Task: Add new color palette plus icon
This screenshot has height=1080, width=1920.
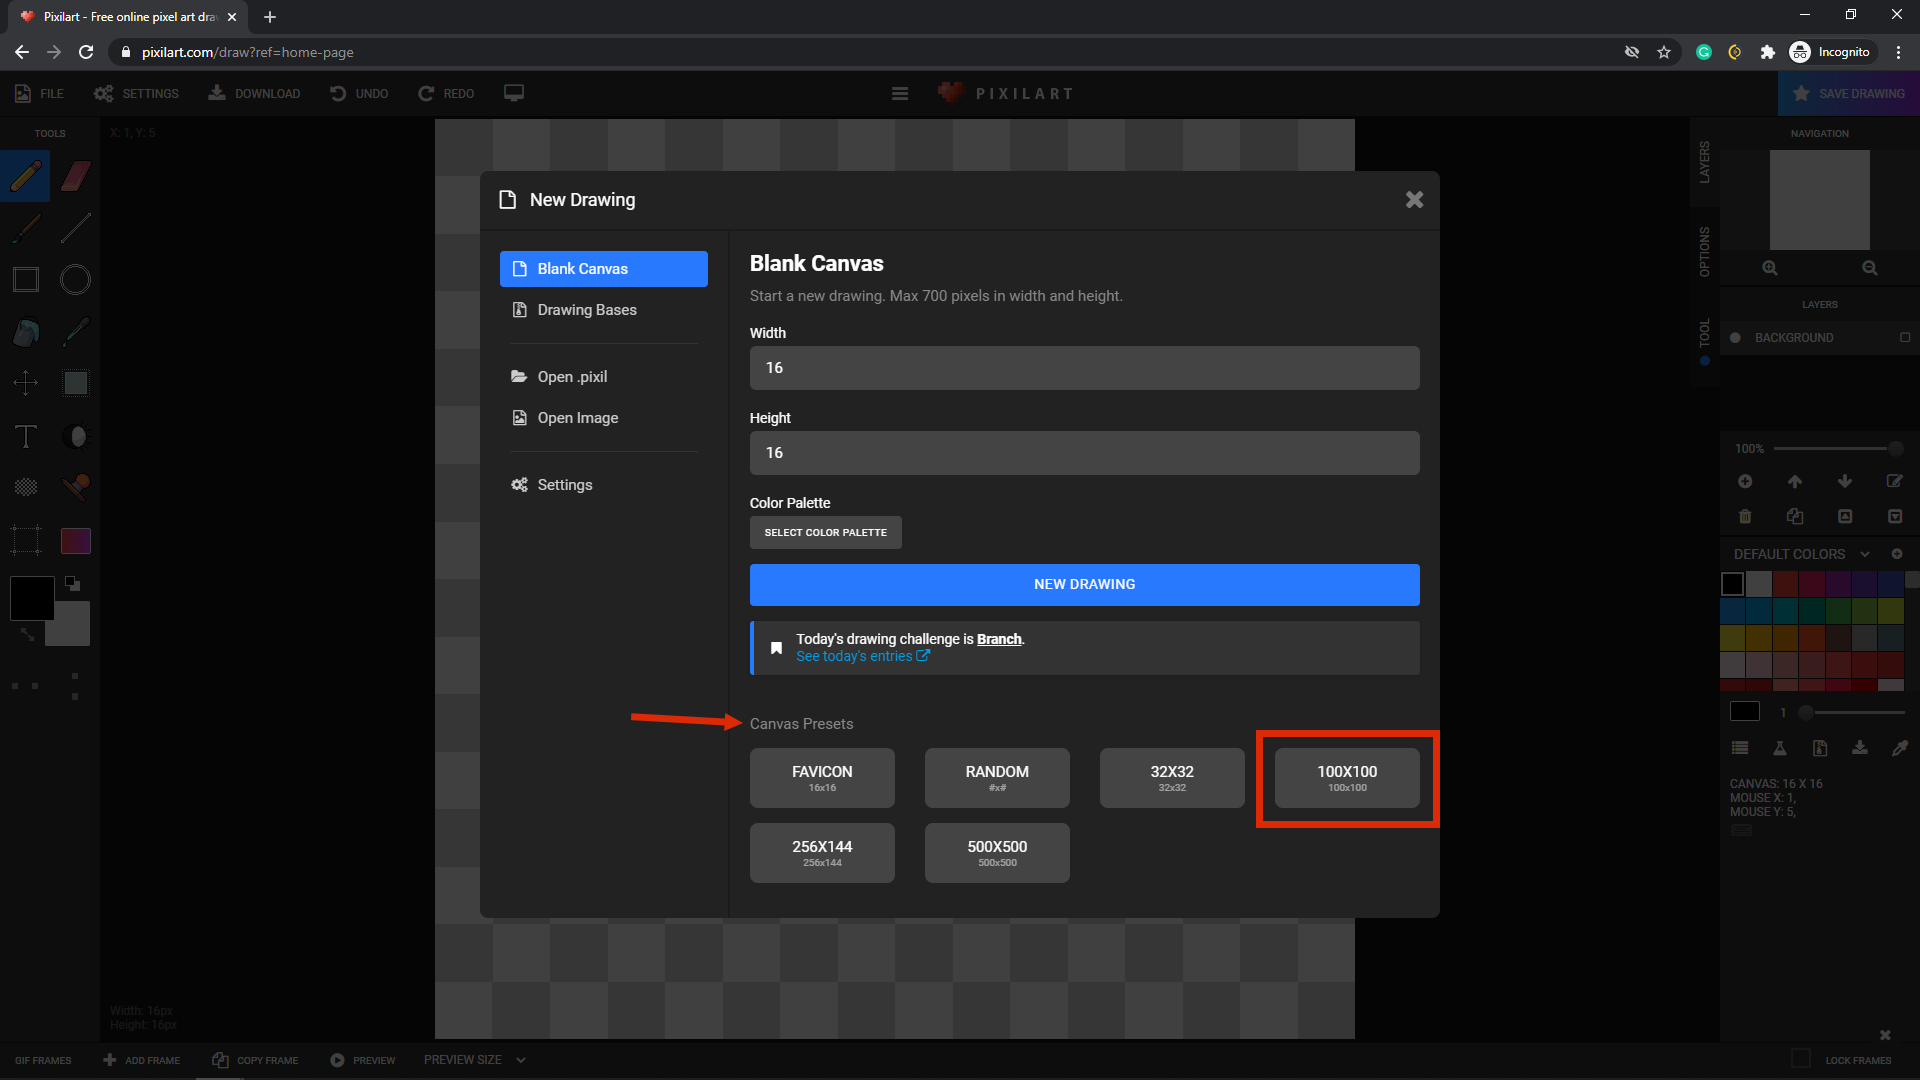Action: coord(1896,554)
